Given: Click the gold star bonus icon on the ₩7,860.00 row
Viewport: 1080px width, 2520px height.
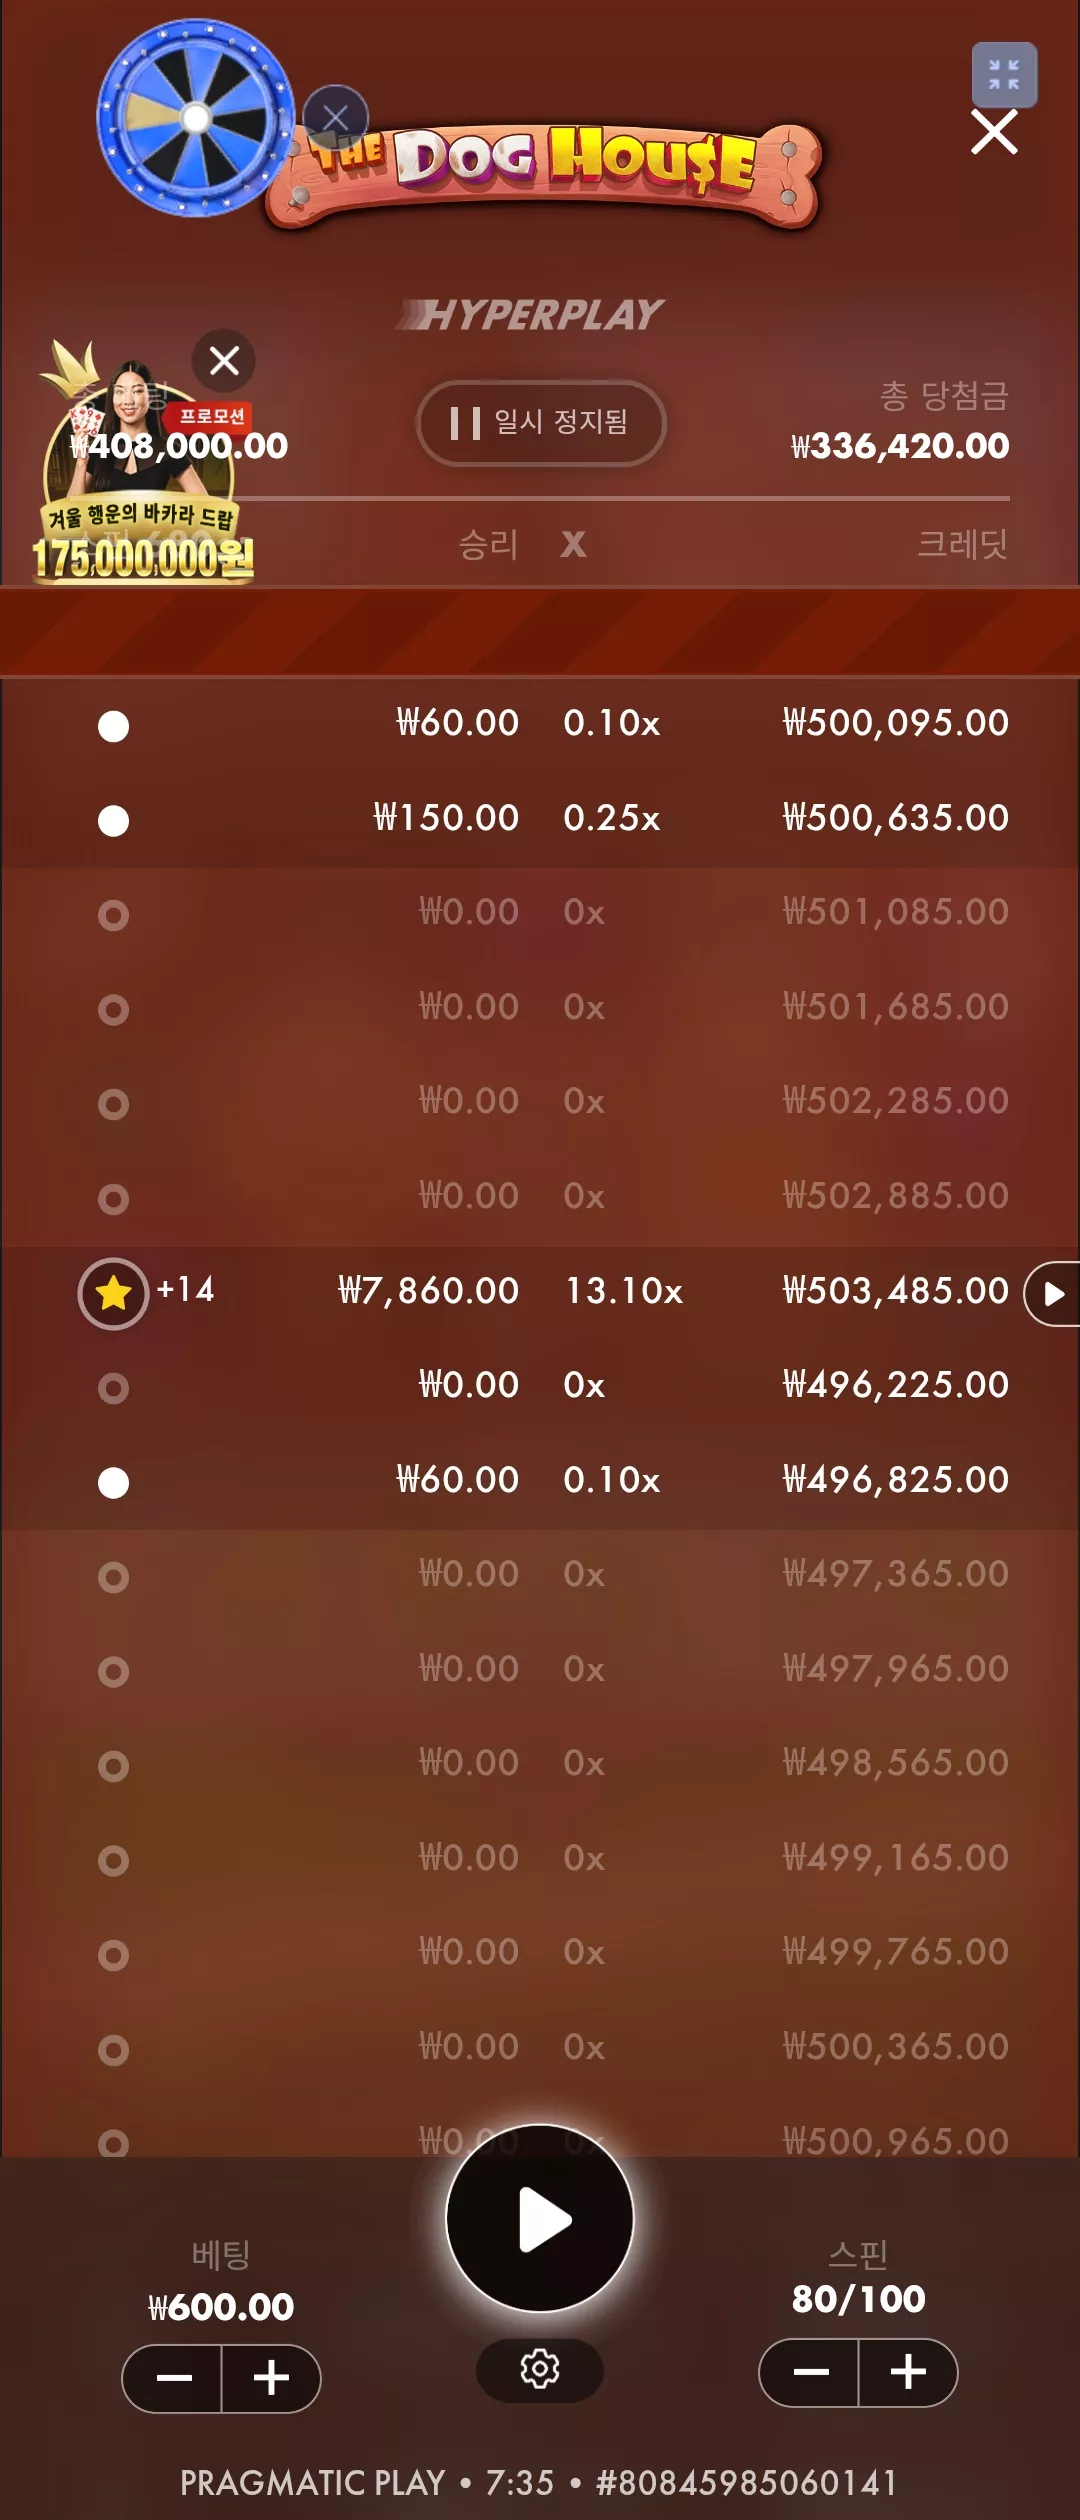Looking at the screenshot, I should point(114,1293).
